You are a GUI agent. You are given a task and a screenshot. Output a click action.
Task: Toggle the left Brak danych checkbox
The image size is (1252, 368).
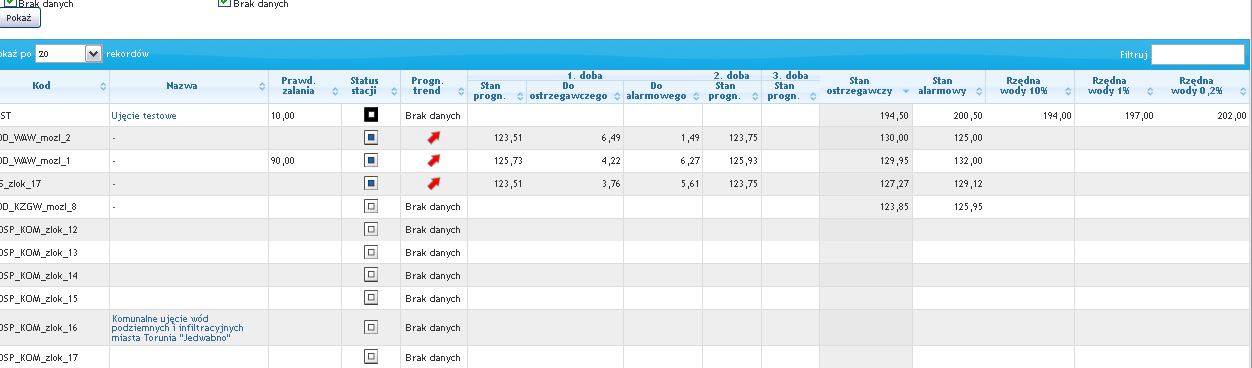pos(10,3)
